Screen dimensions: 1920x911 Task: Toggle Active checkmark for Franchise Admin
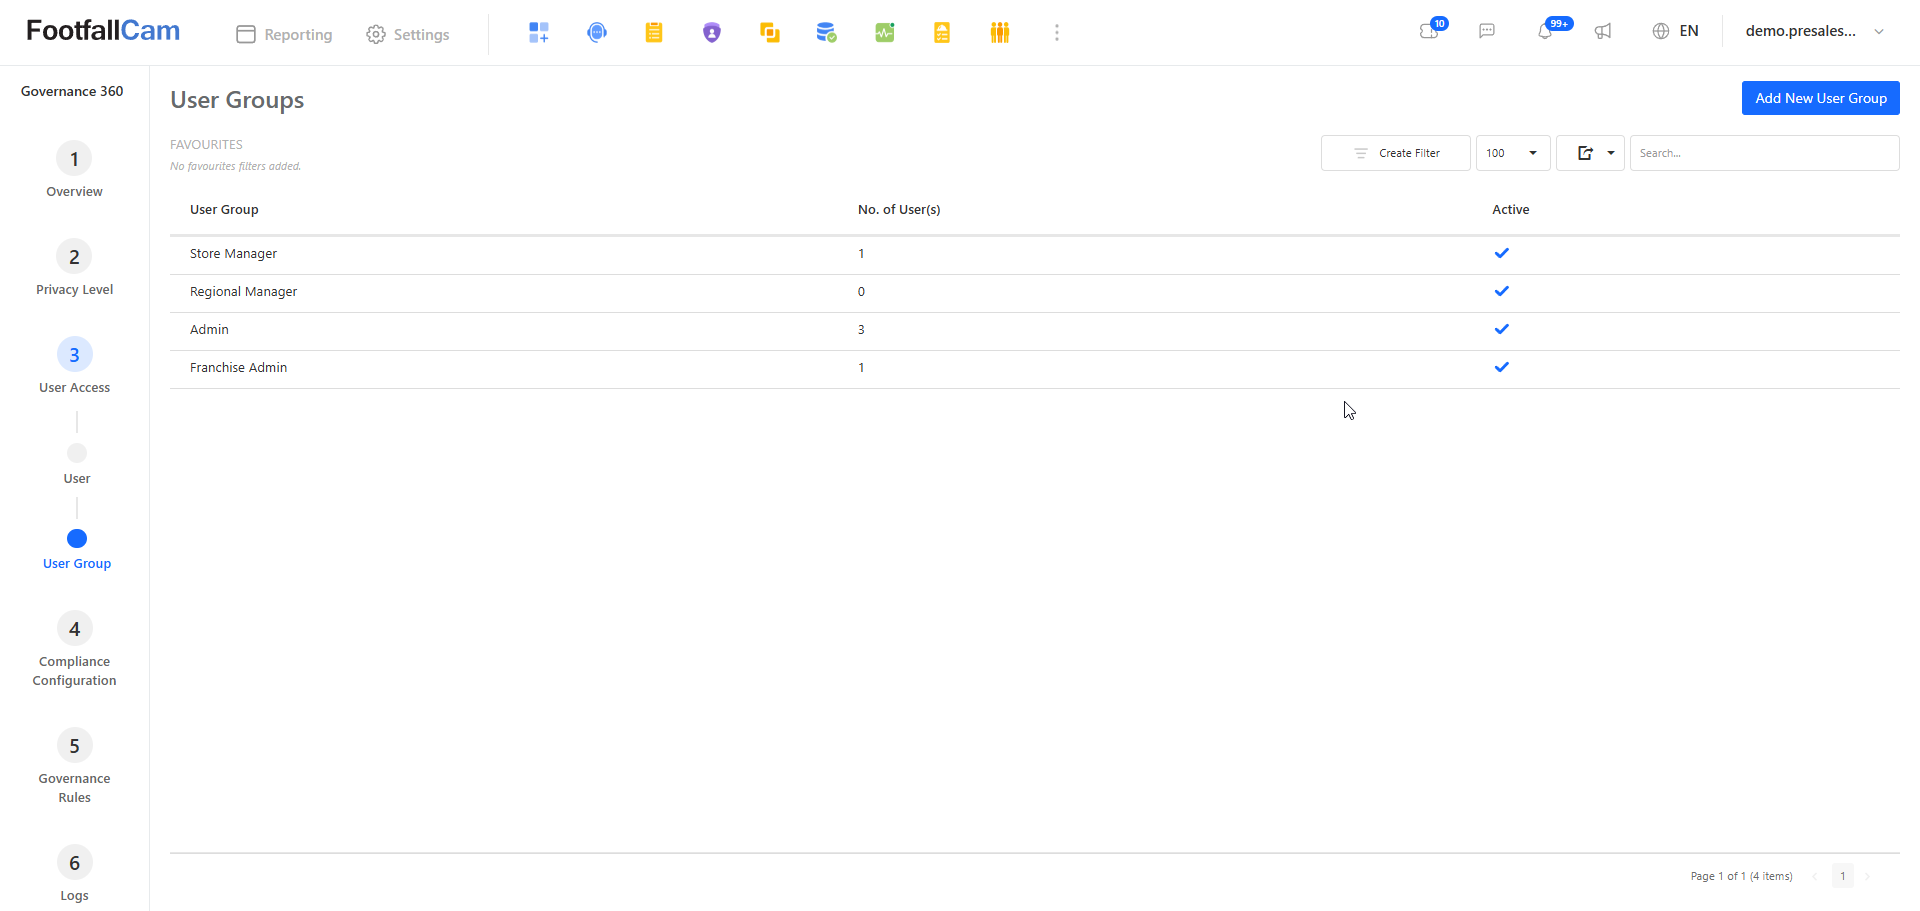coord(1501,367)
